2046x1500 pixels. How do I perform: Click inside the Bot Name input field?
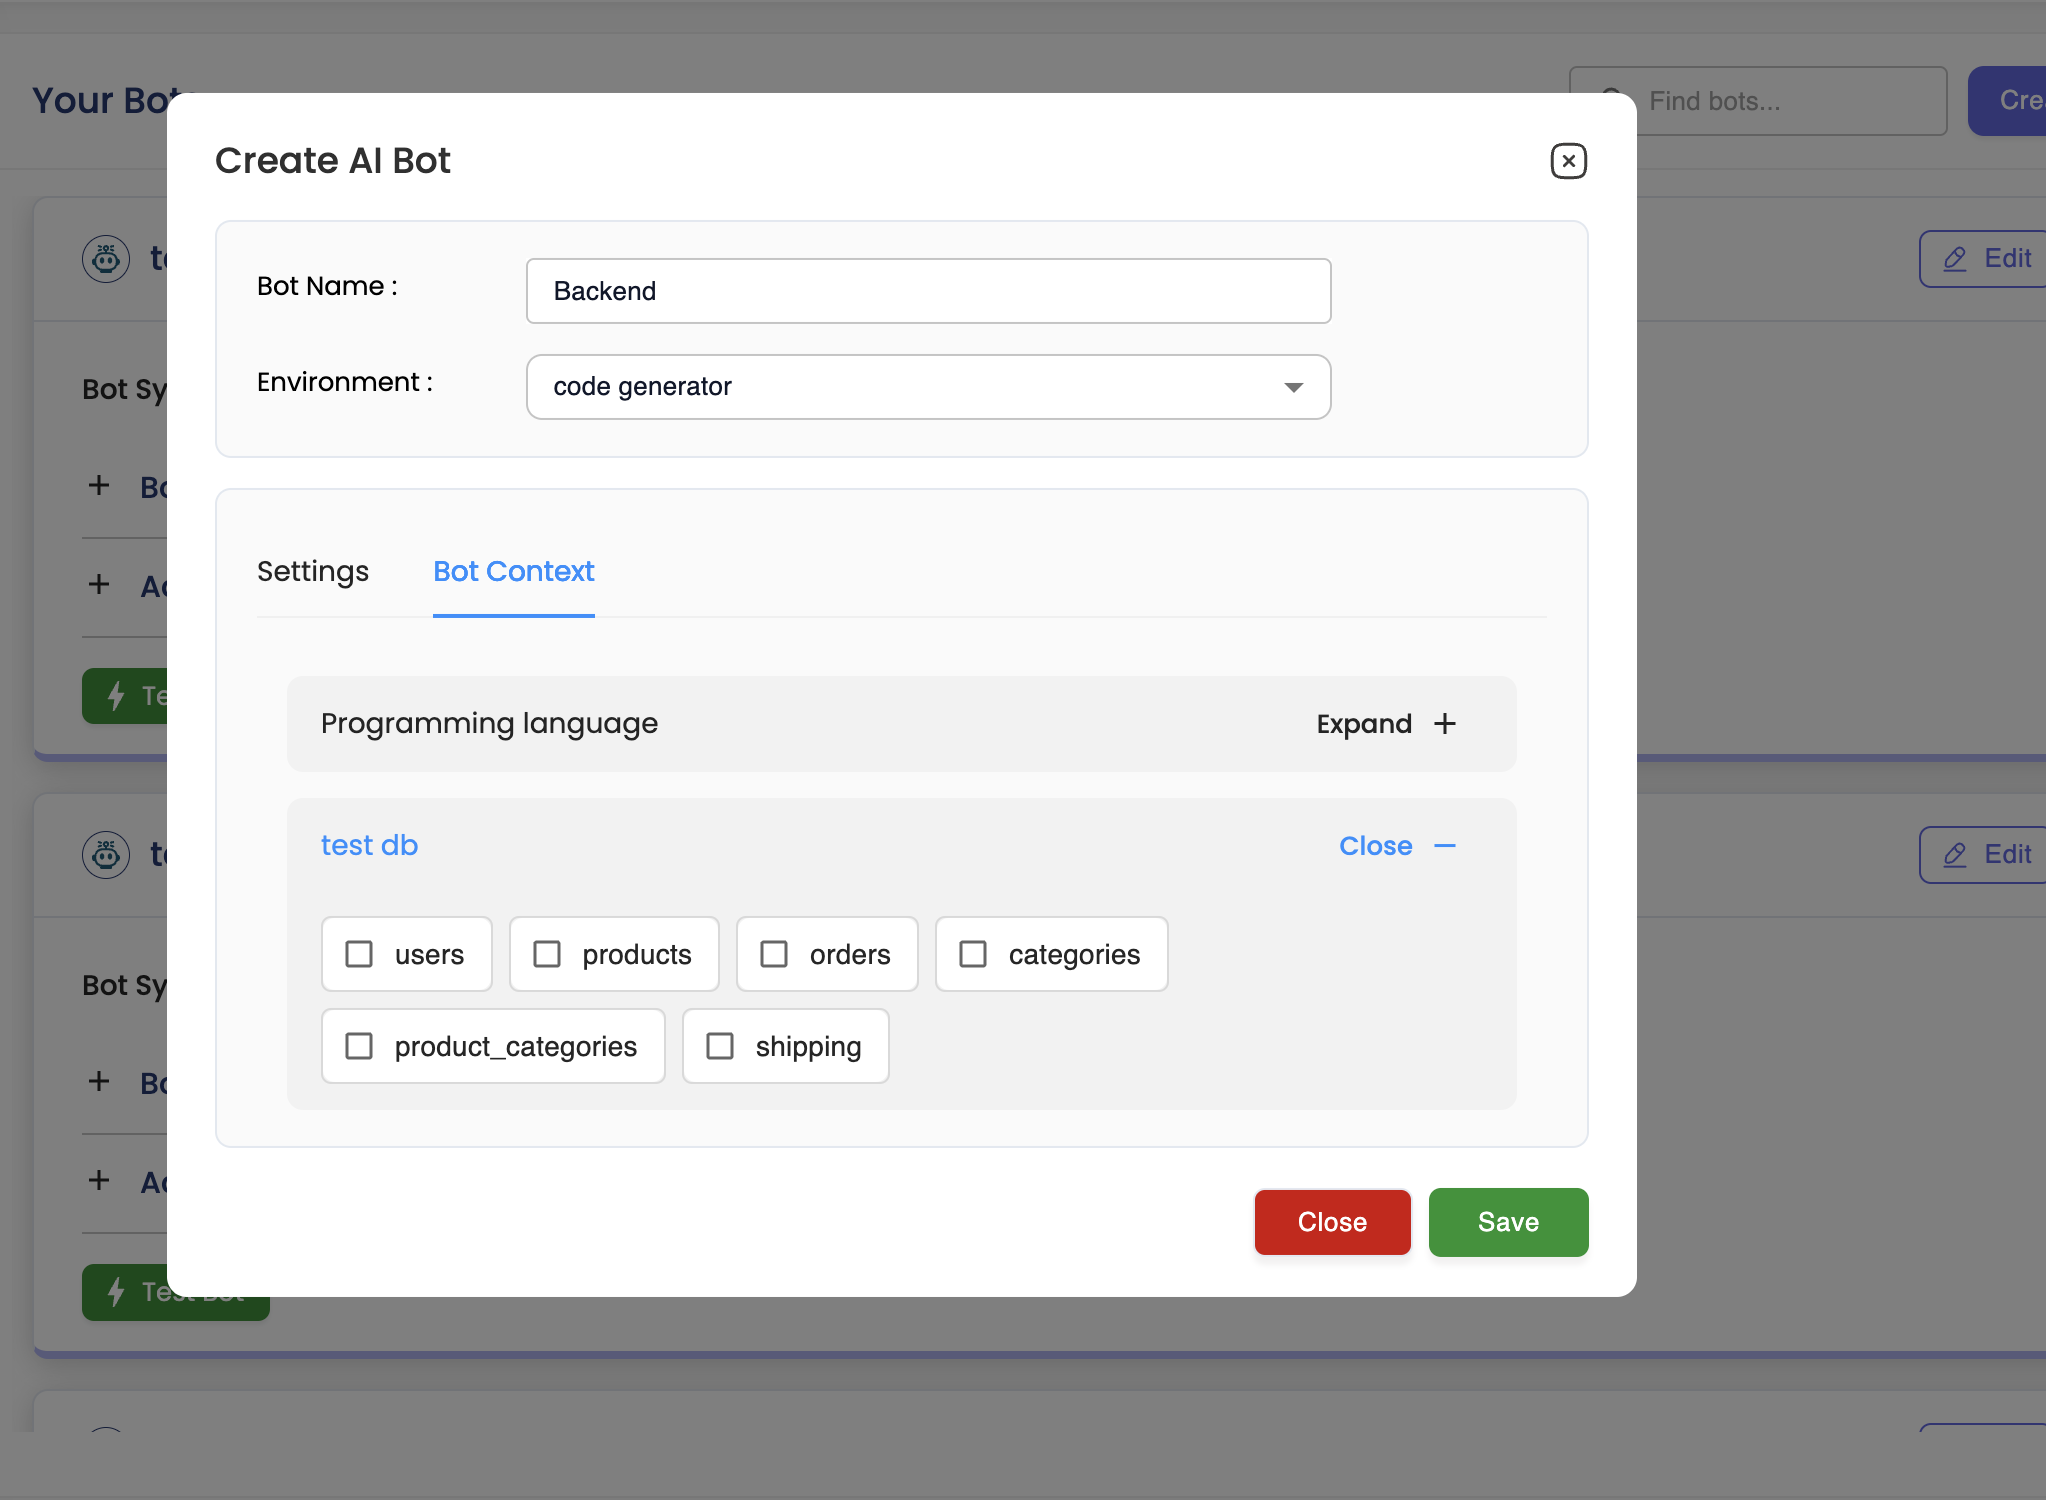pyautogui.click(x=928, y=291)
